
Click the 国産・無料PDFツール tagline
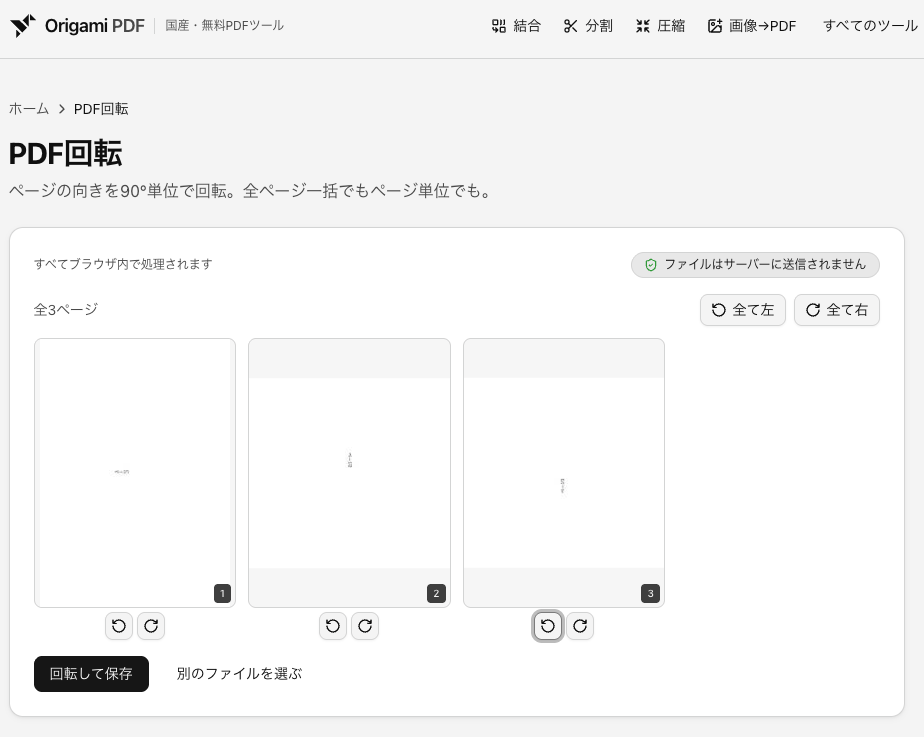(x=225, y=25)
